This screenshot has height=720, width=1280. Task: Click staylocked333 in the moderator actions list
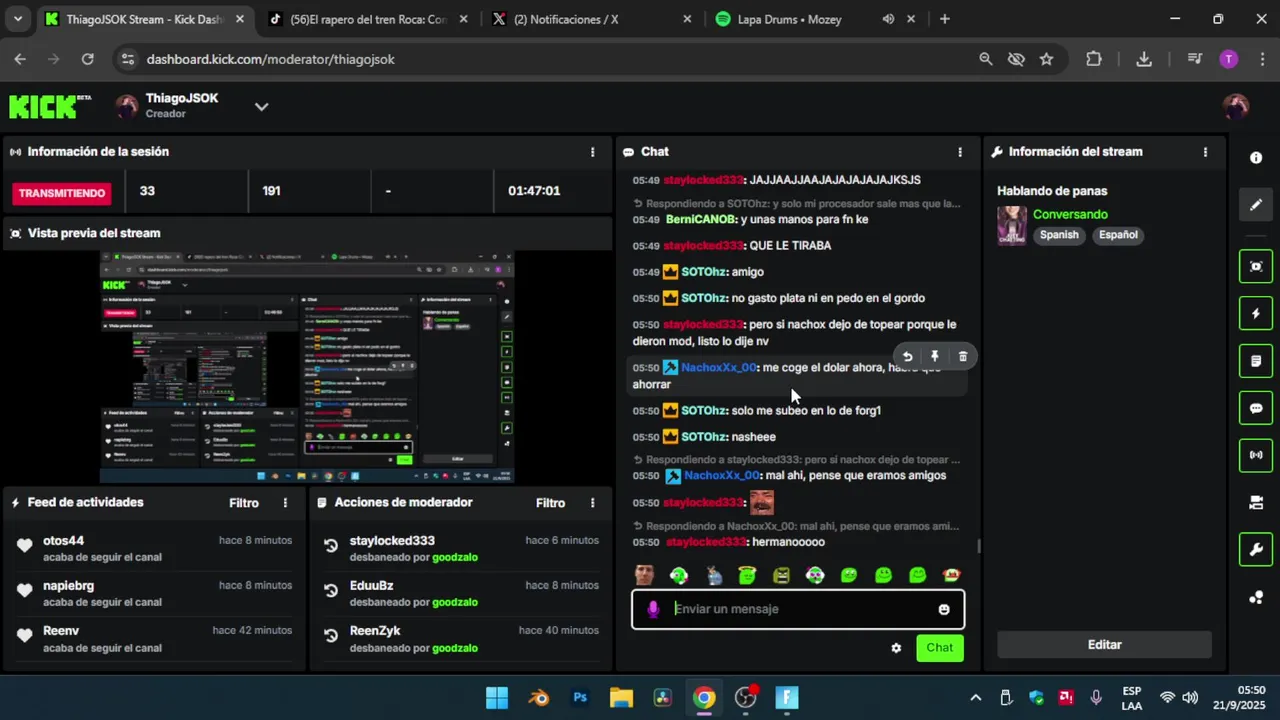(392, 541)
